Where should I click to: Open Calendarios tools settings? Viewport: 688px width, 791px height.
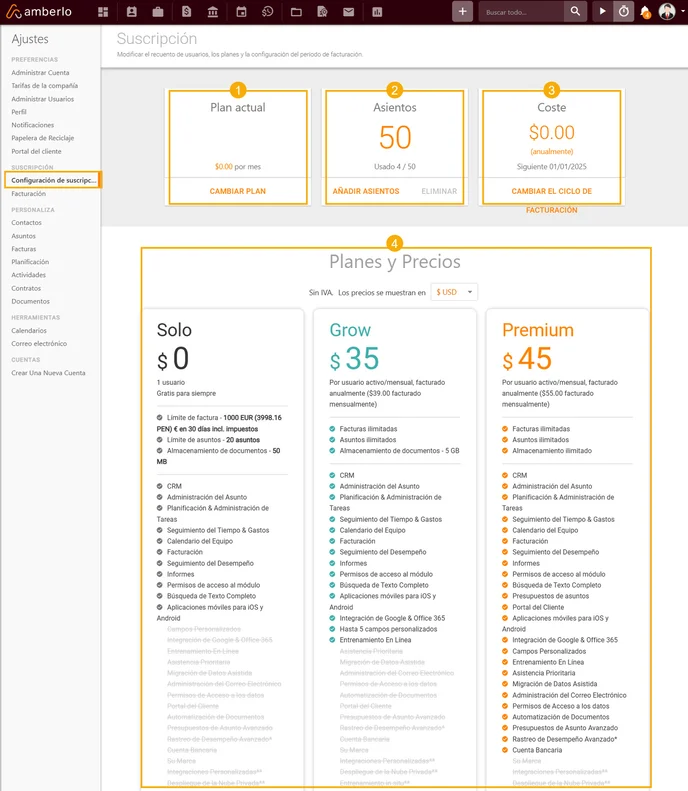coord(29,330)
